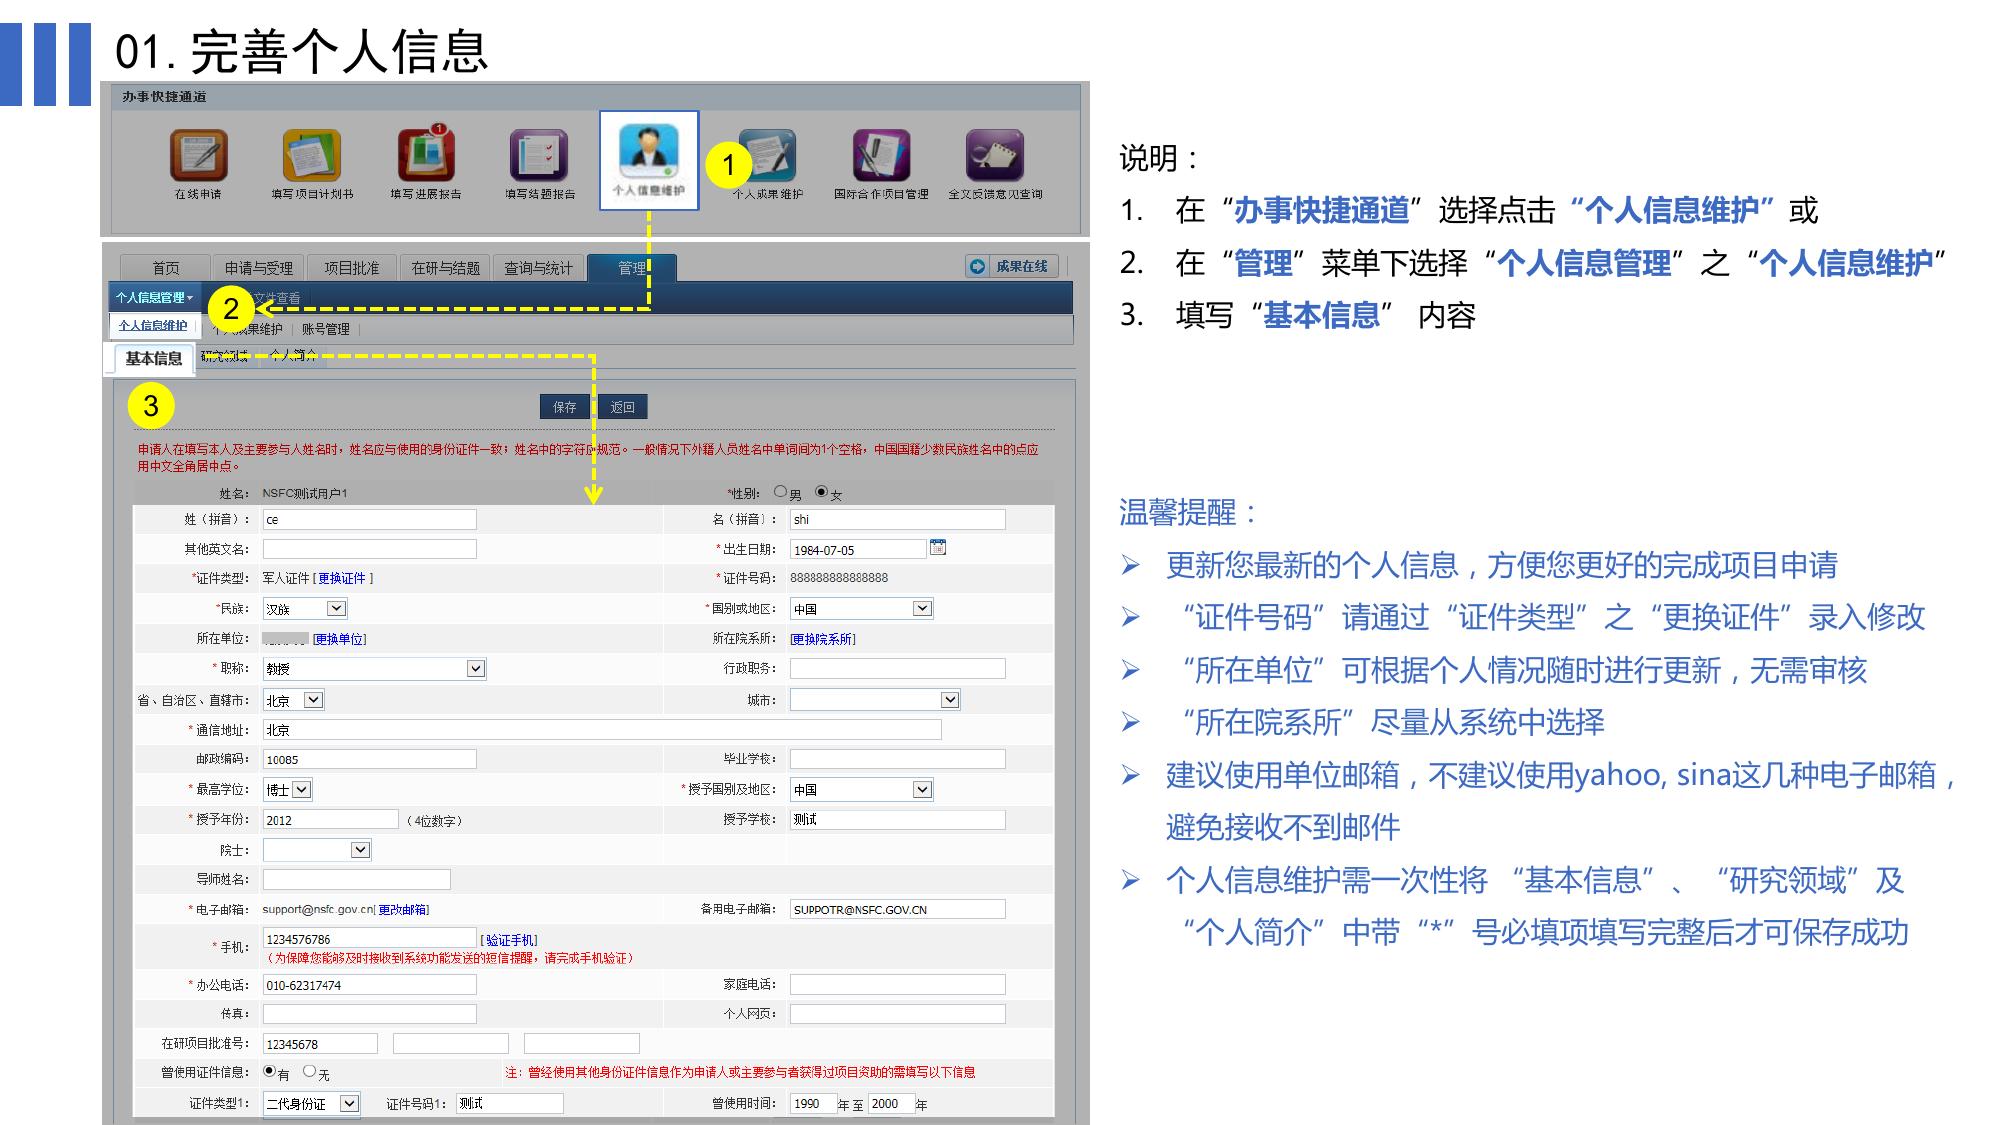Open the 国际合作项目管理 icon
2000x1125 pixels.
[x=881, y=156]
